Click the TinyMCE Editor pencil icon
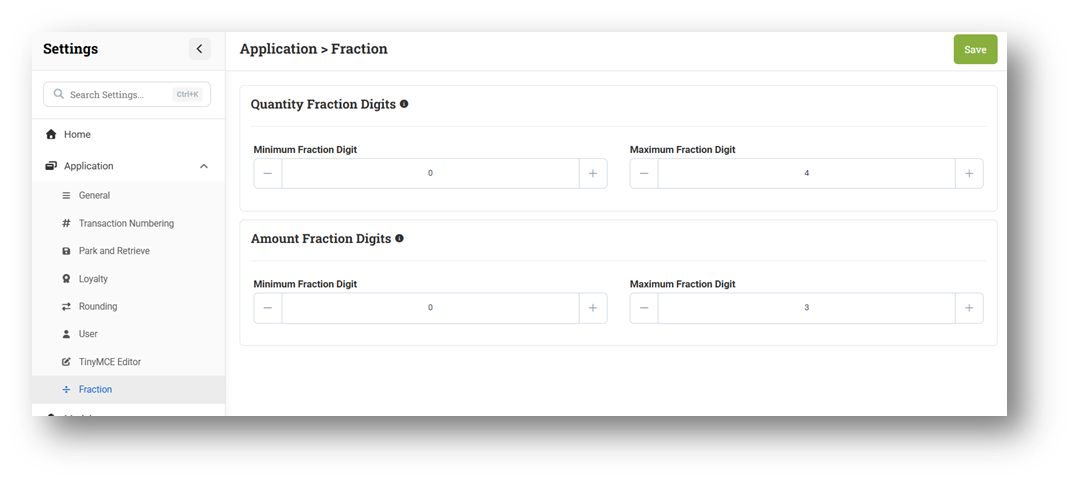The height and width of the screenshot is (481, 1072). click(x=66, y=362)
